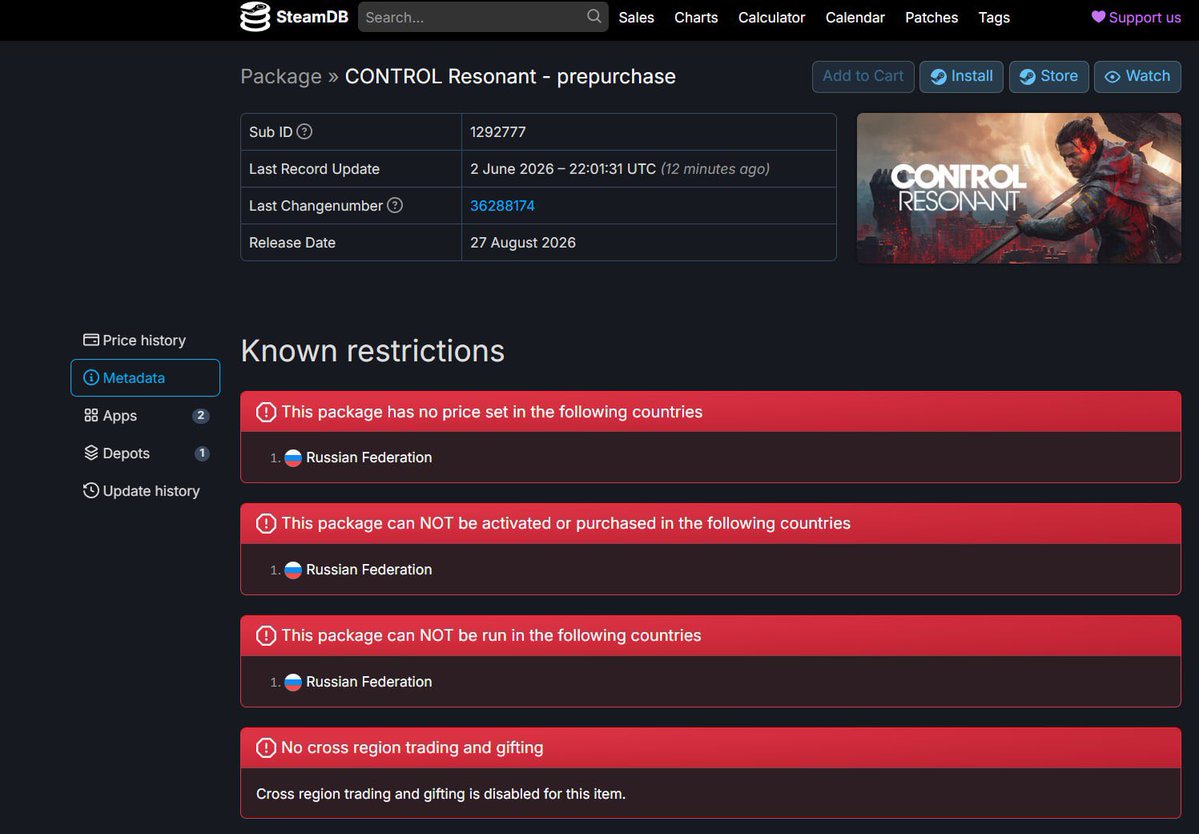This screenshot has height=834, width=1199.
Task: Click the cross region trading disabled text
Action: pos(440,793)
